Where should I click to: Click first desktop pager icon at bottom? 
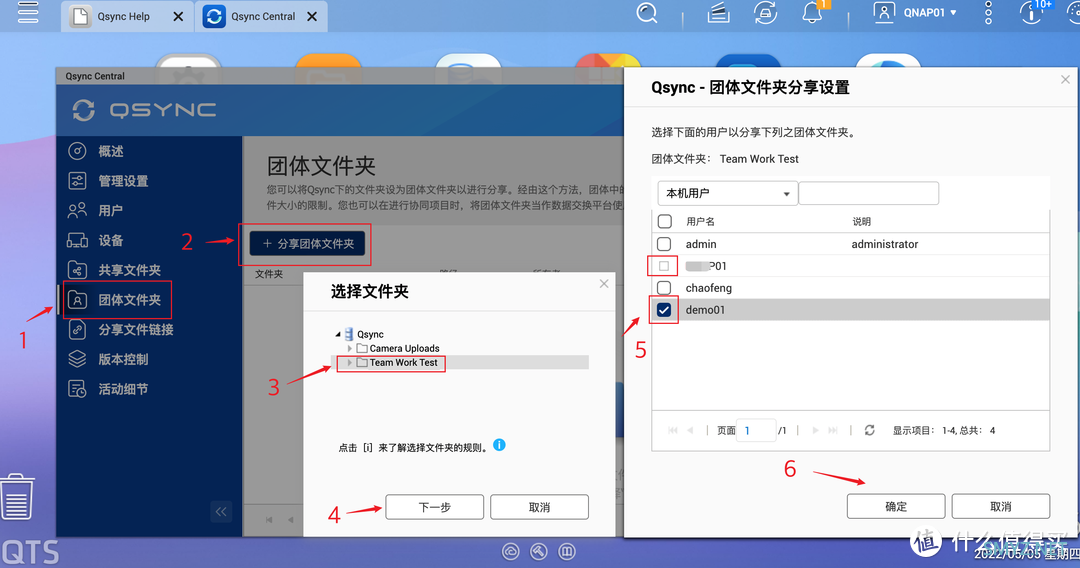point(510,551)
